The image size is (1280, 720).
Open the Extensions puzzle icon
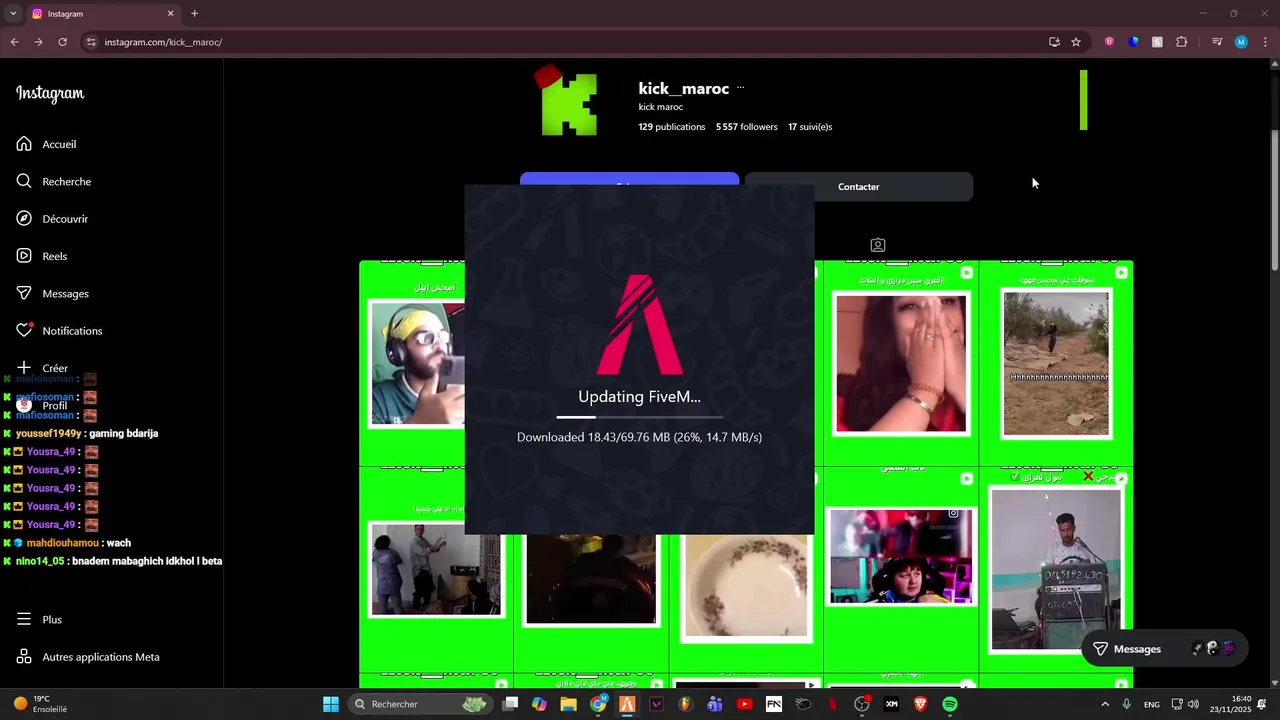coord(1181,42)
